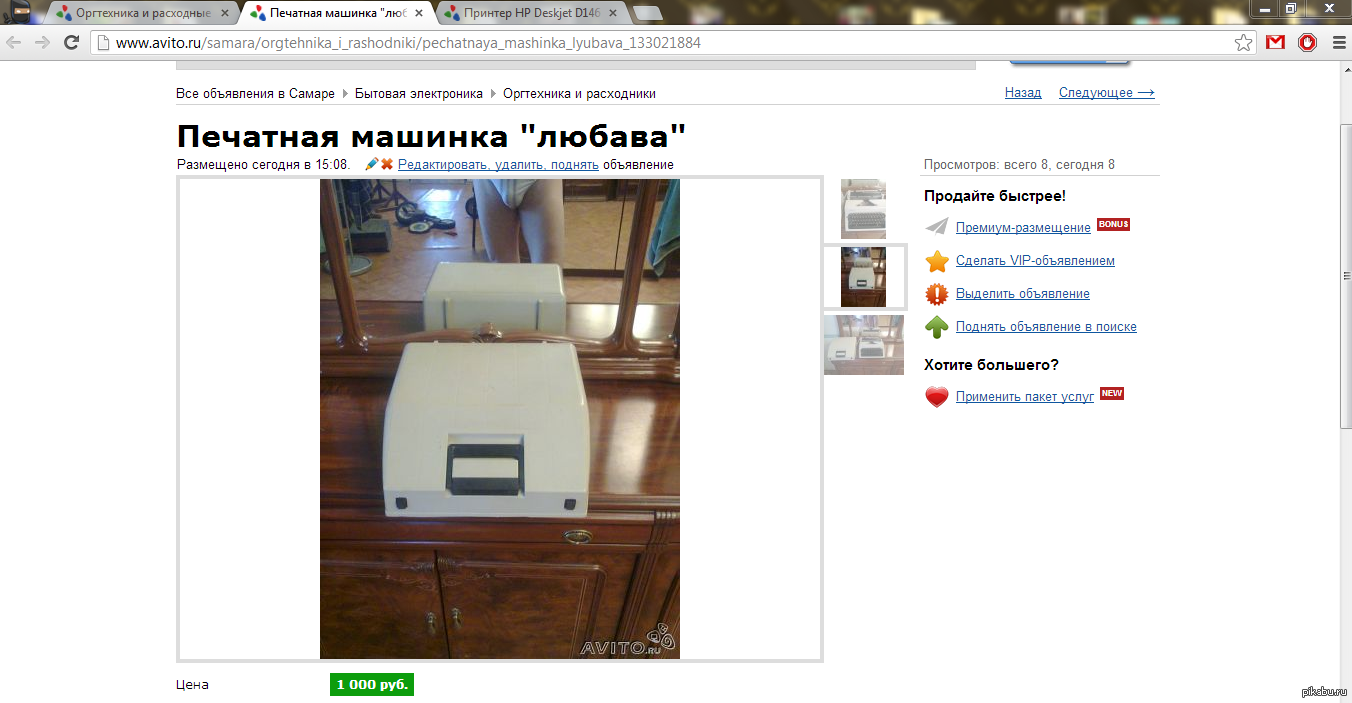Click the bookmark star in address bar
This screenshot has width=1352, height=703.
coord(1243,43)
